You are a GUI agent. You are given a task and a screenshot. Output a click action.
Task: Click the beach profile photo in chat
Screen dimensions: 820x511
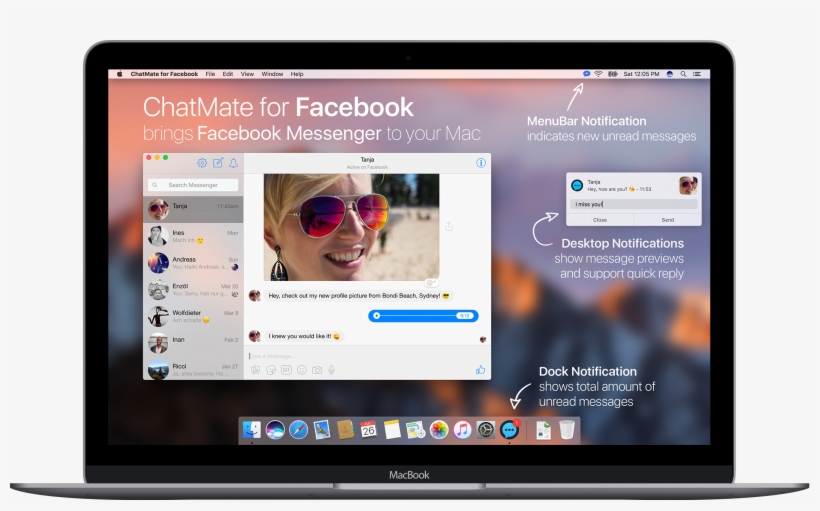click(351, 227)
